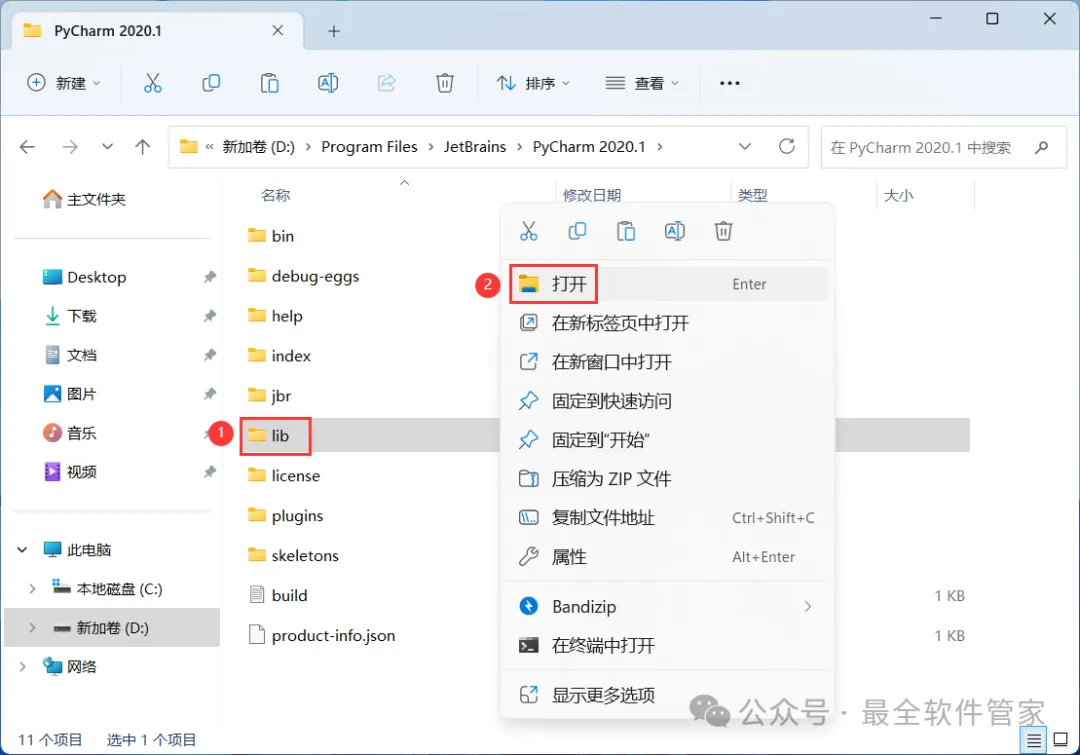
Task: Expand the 新加卷 (D:) tree node
Action: (32, 628)
